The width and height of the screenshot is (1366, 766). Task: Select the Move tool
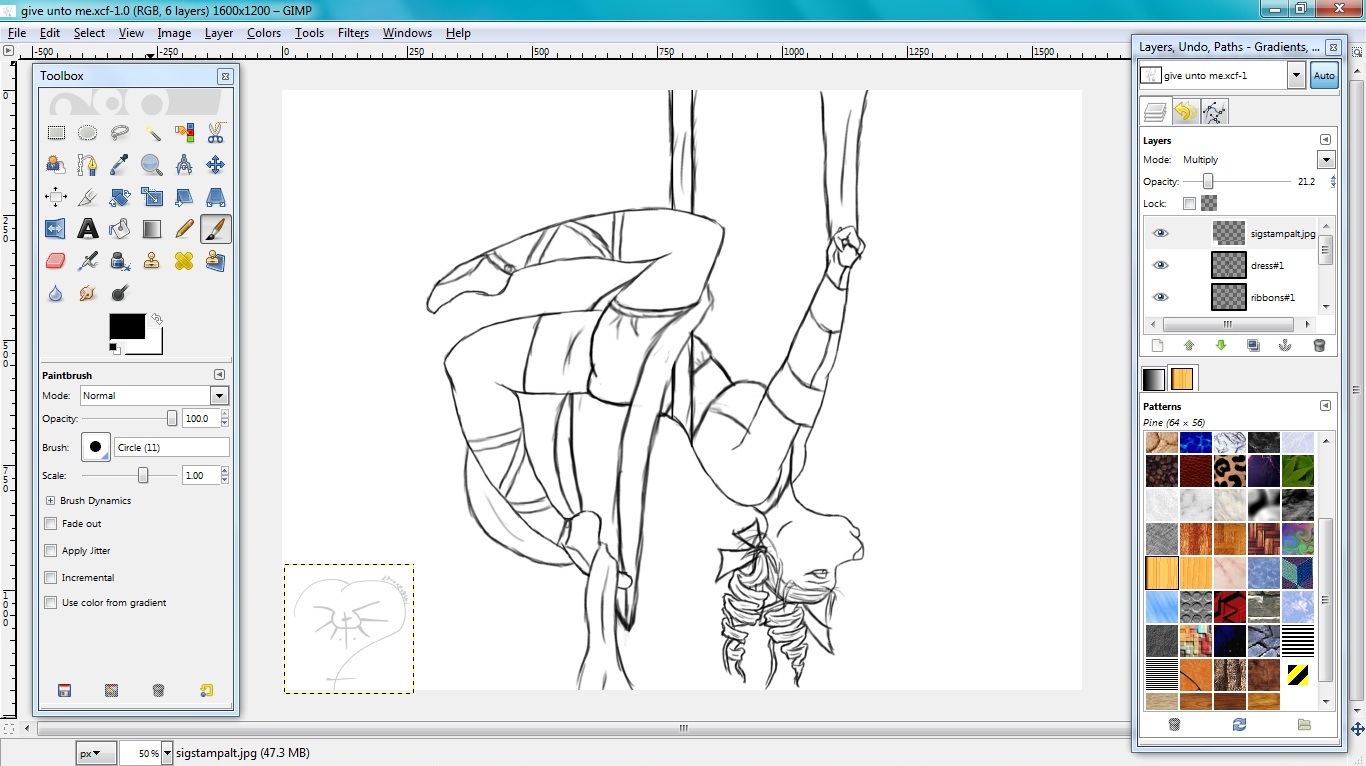pyautogui.click(x=215, y=165)
